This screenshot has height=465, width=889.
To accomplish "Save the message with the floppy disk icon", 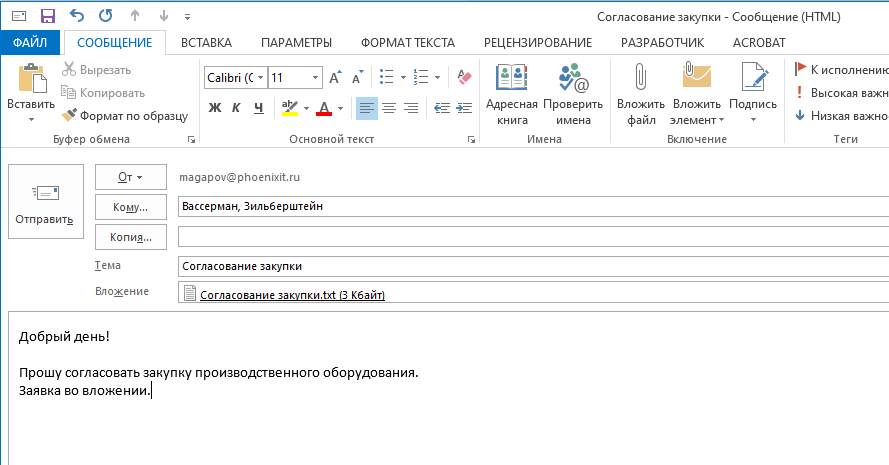I will point(48,16).
